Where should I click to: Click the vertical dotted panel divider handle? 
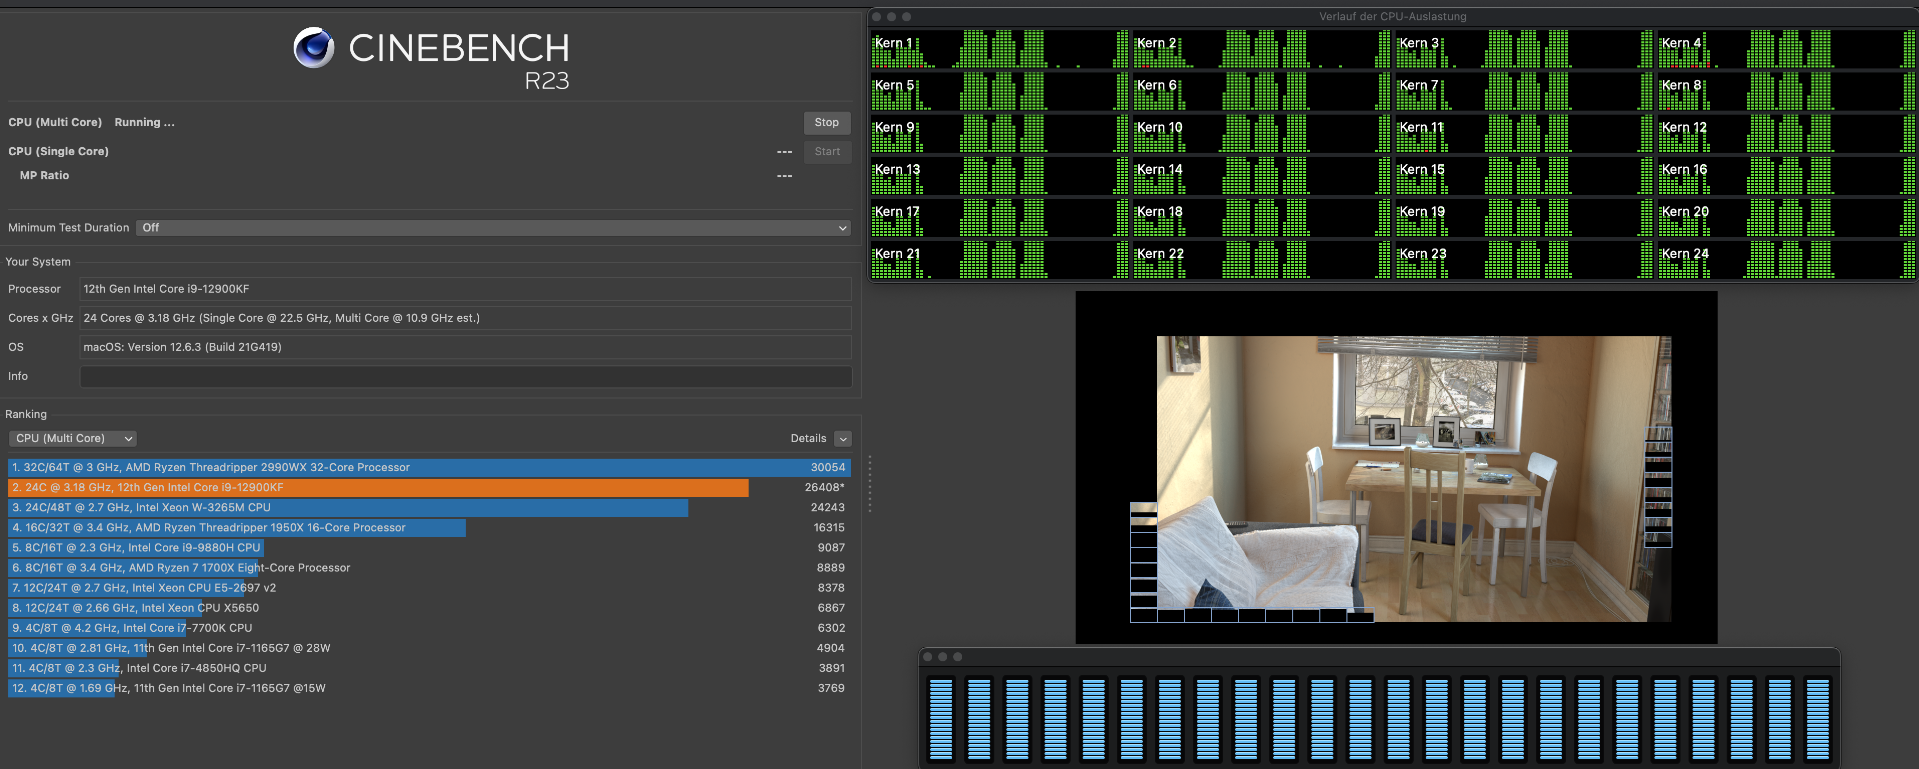click(870, 484)
